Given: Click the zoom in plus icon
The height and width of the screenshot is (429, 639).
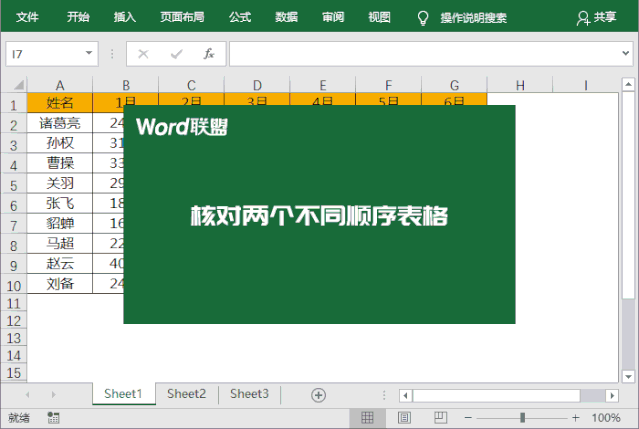Looking at the screenshot, I should 575,418.
